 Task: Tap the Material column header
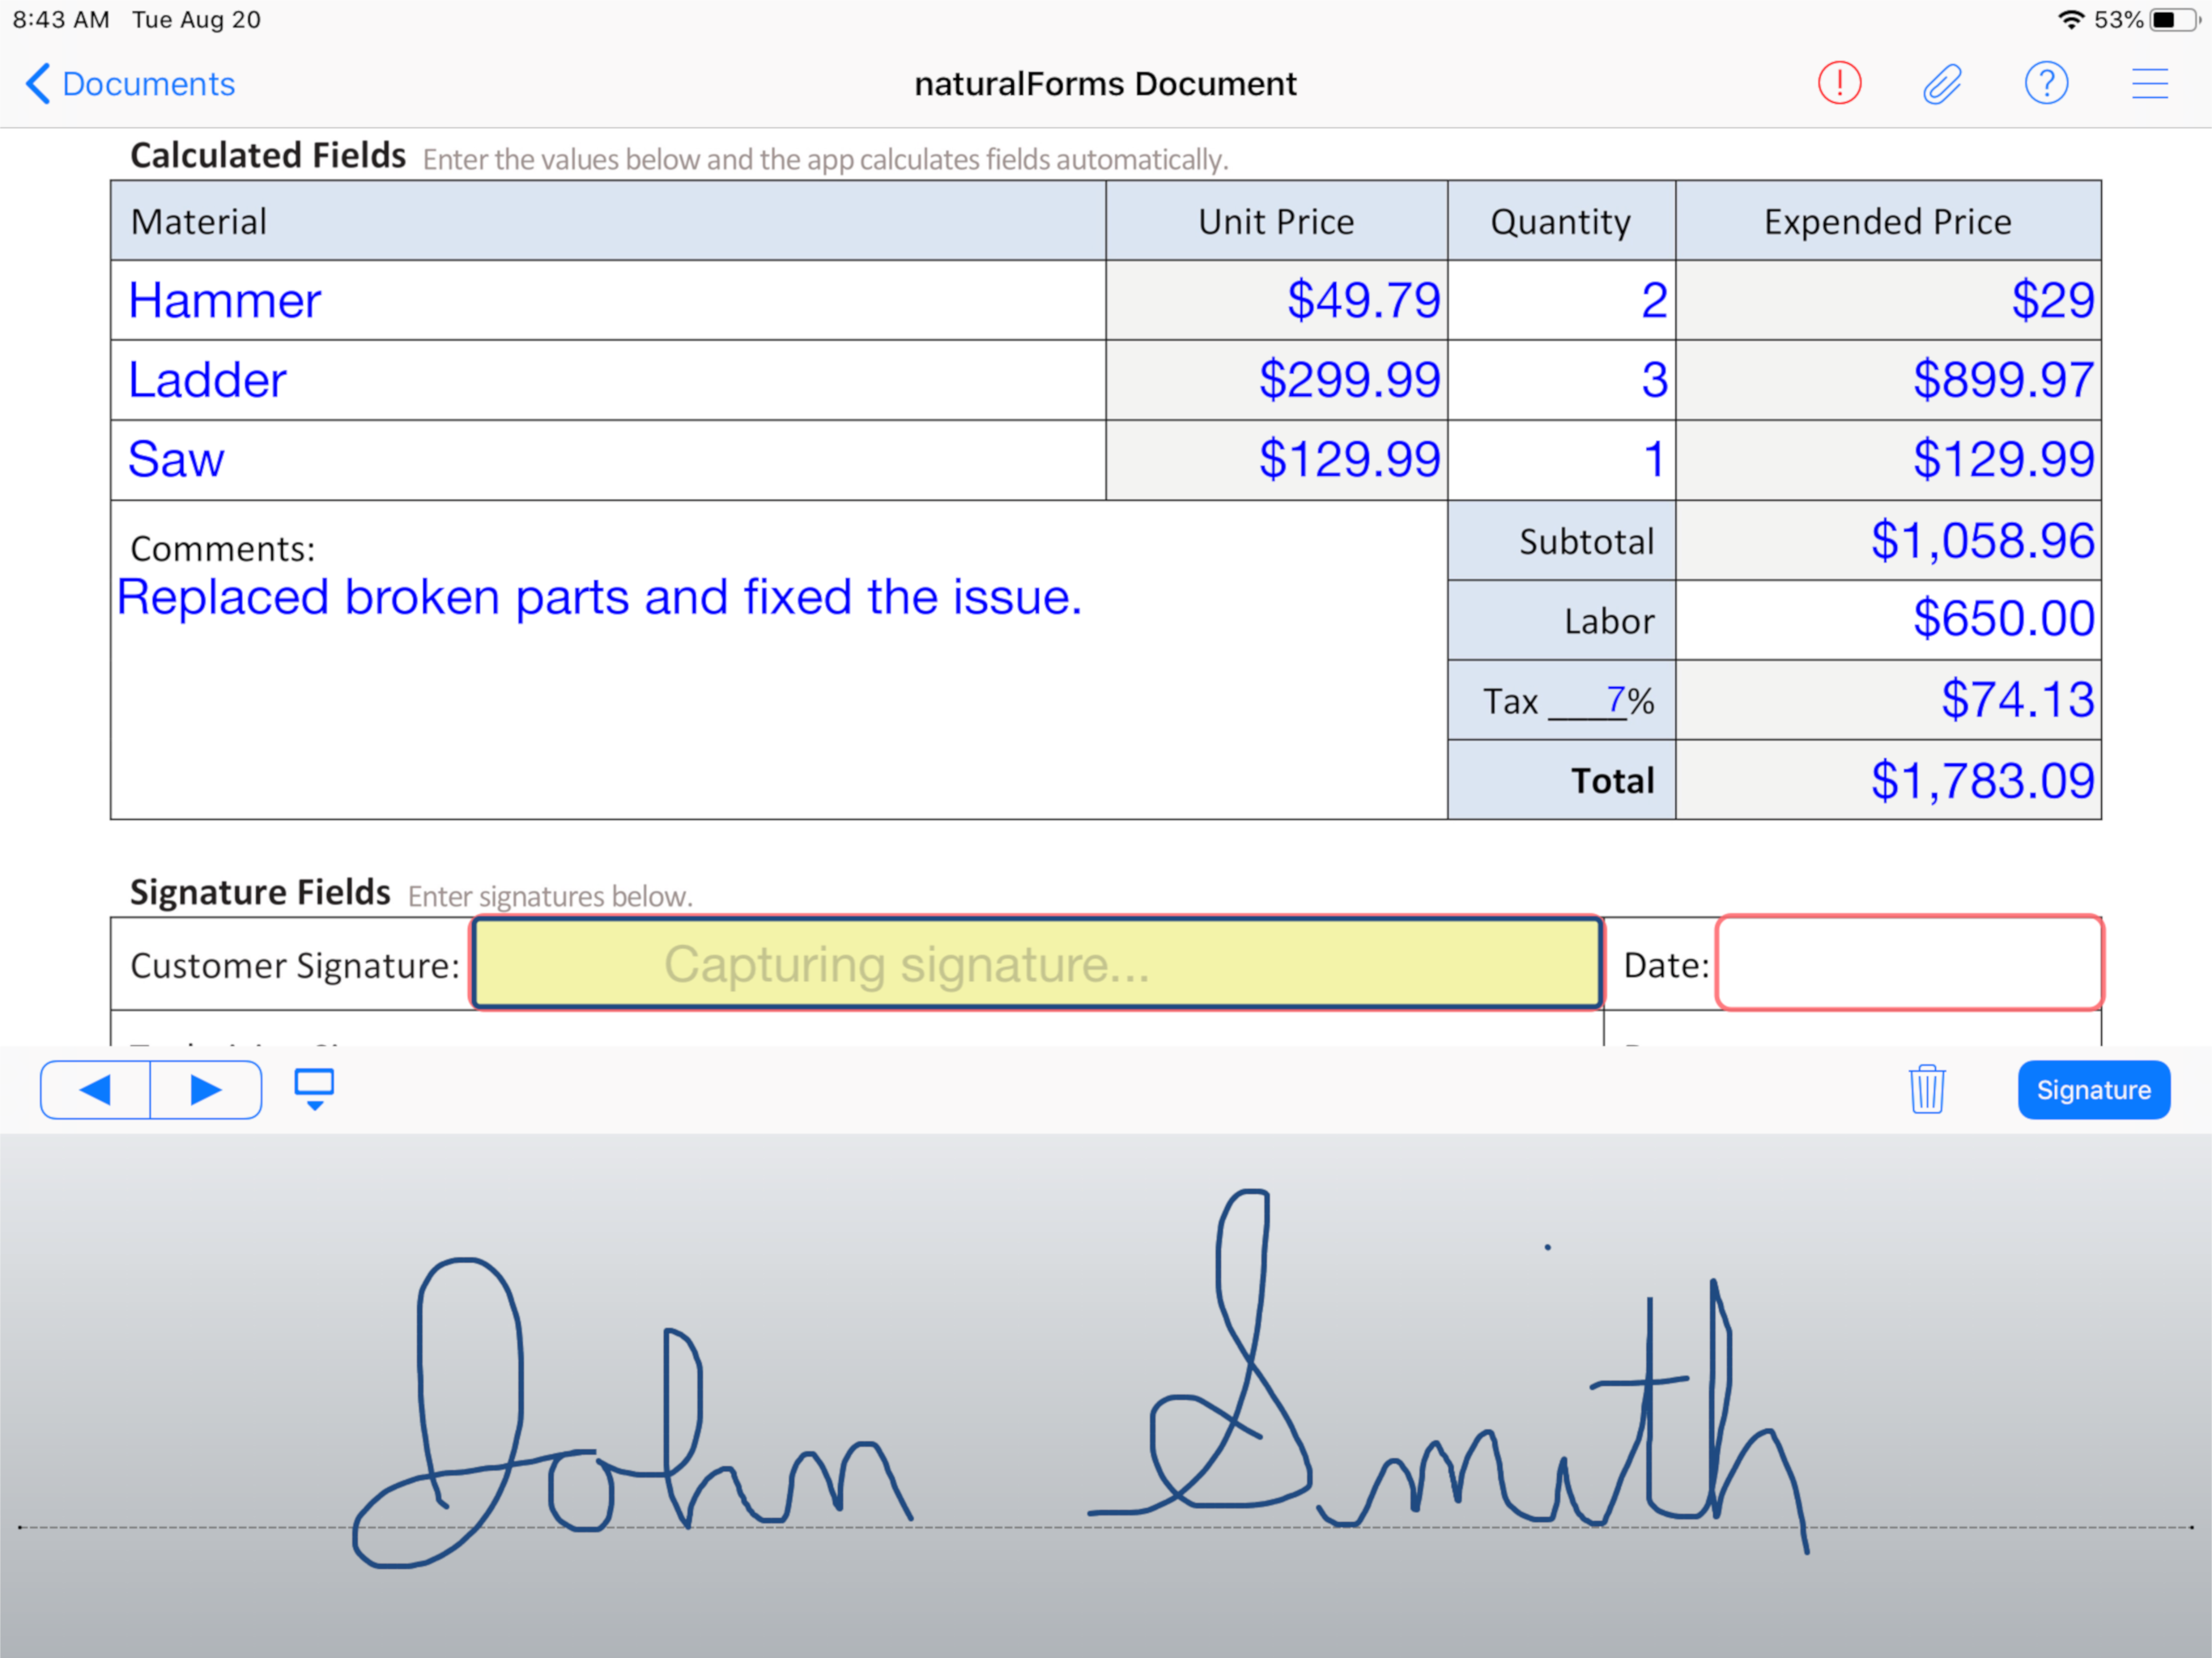click(x=608, y=221)
